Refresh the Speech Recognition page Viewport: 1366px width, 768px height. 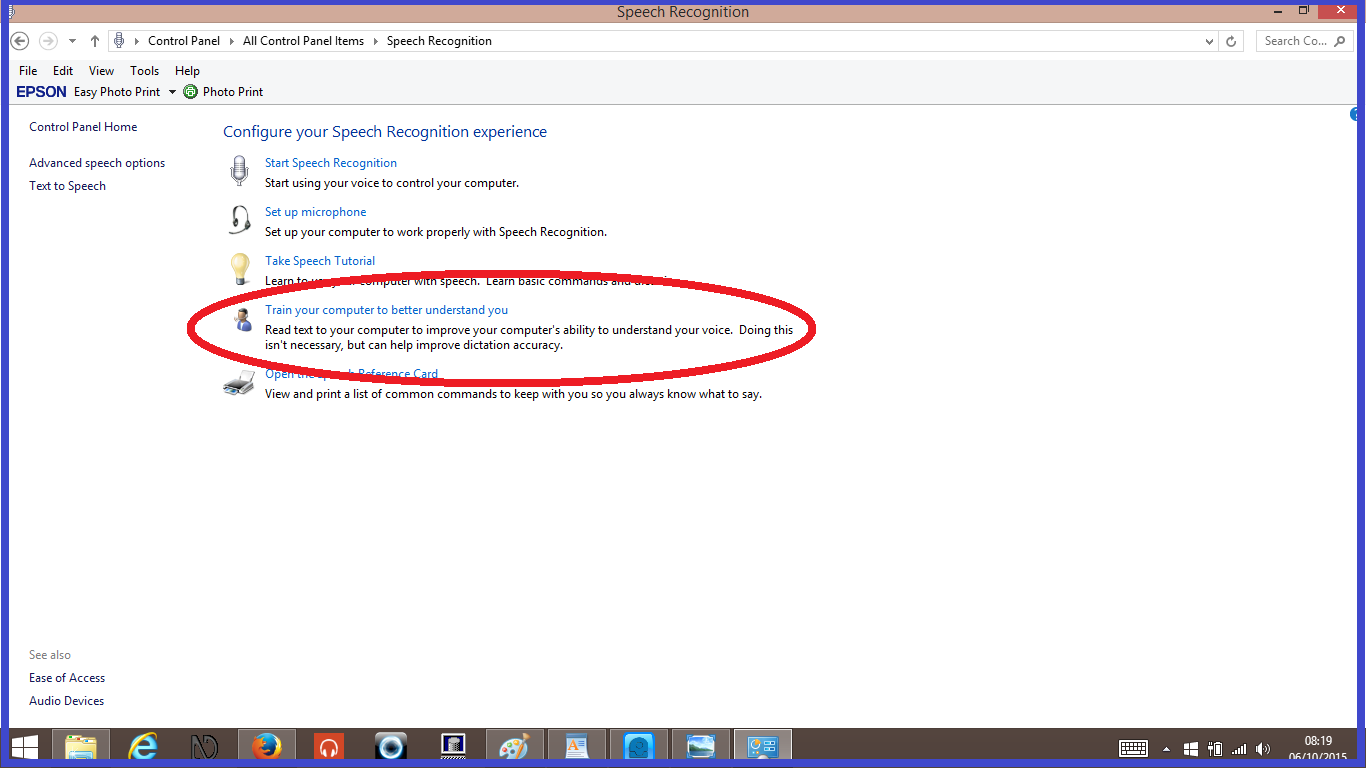1231,41
